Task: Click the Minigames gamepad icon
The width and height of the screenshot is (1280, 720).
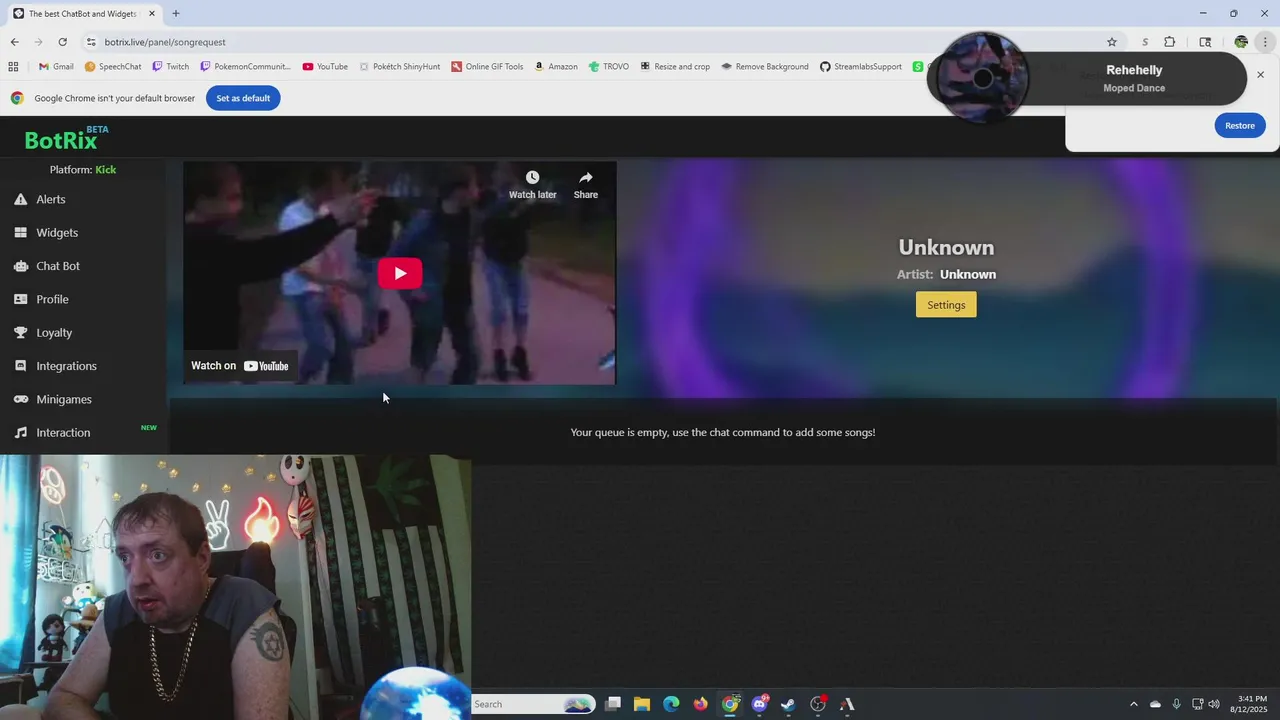Action: tap(20, 399)
